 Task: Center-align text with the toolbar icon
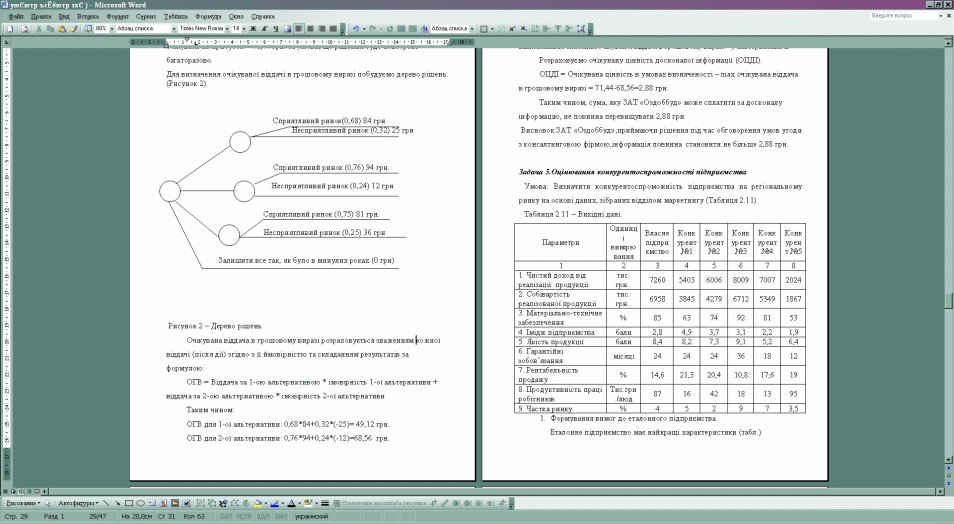(311, 29)
